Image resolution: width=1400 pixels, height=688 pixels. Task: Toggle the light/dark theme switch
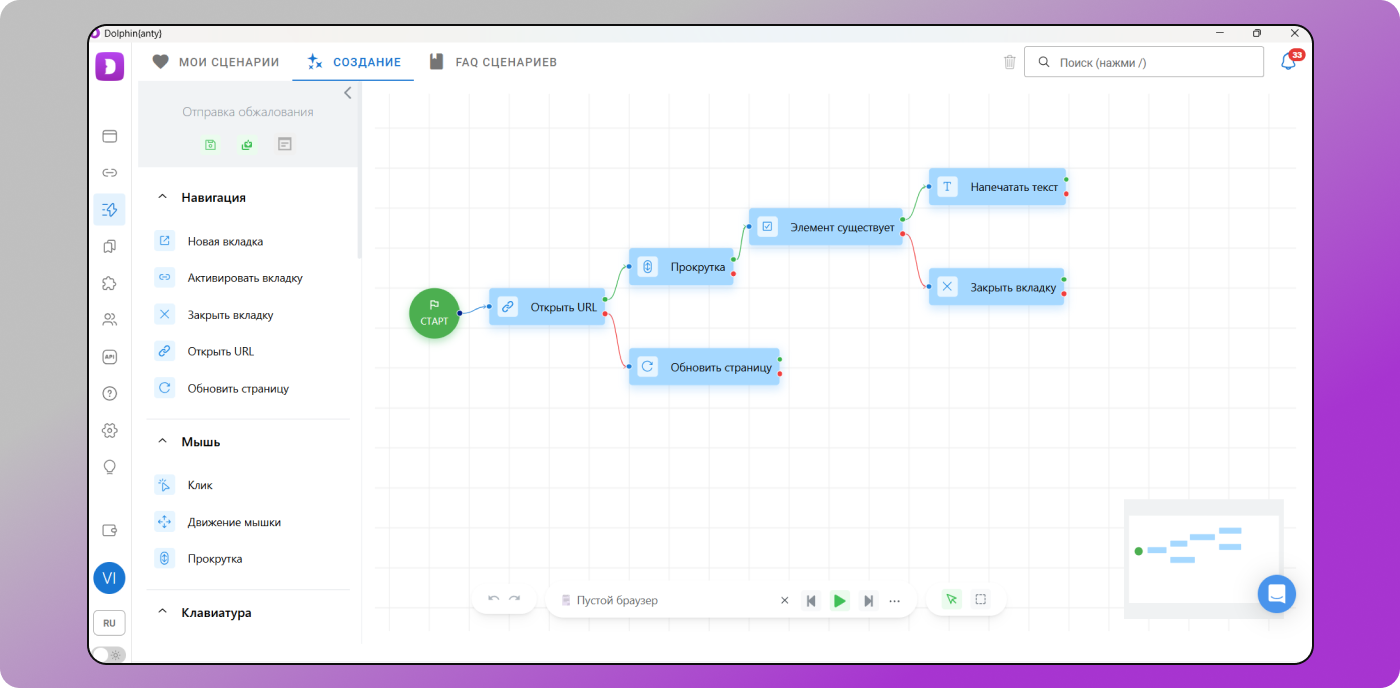coord(108,655)
